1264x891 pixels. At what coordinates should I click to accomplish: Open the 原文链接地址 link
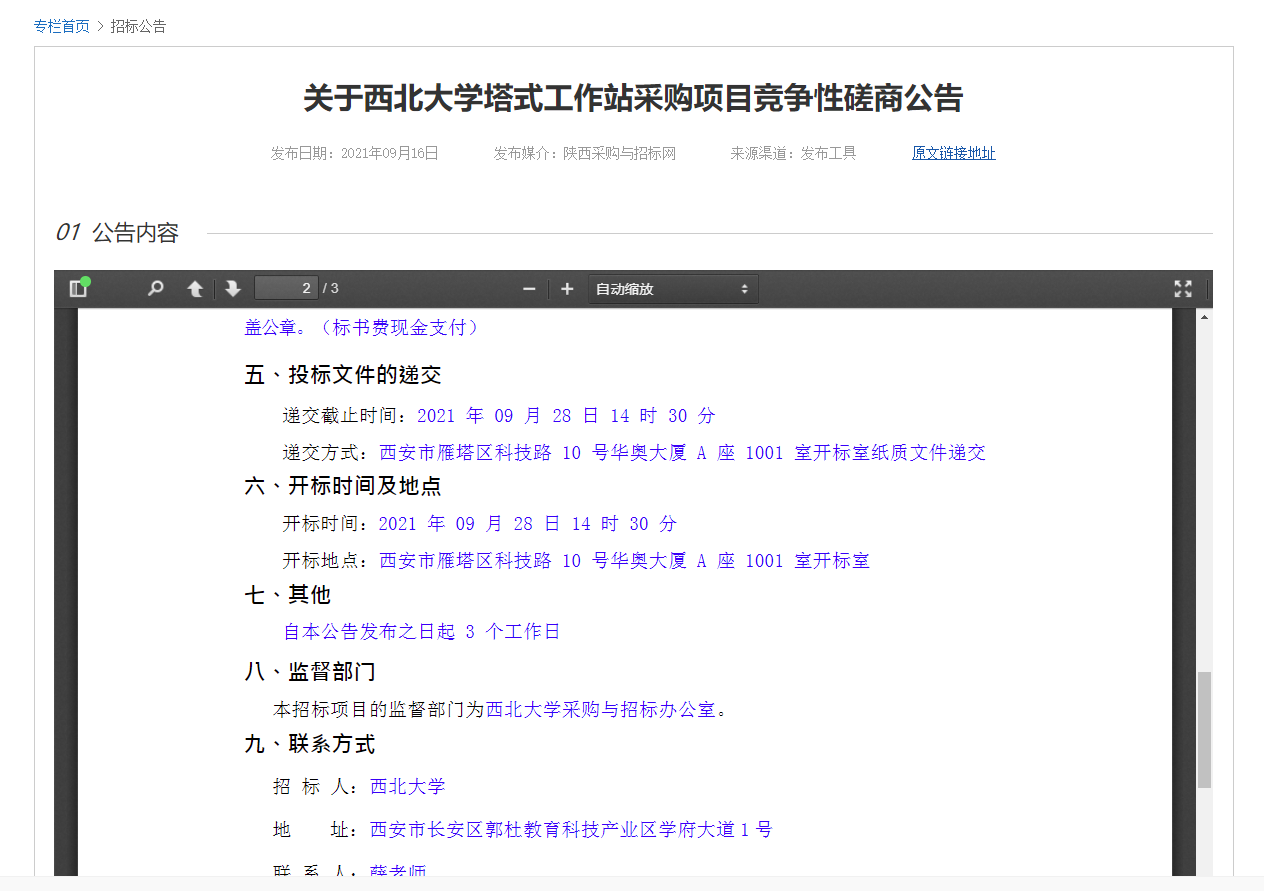coord(953,153)
